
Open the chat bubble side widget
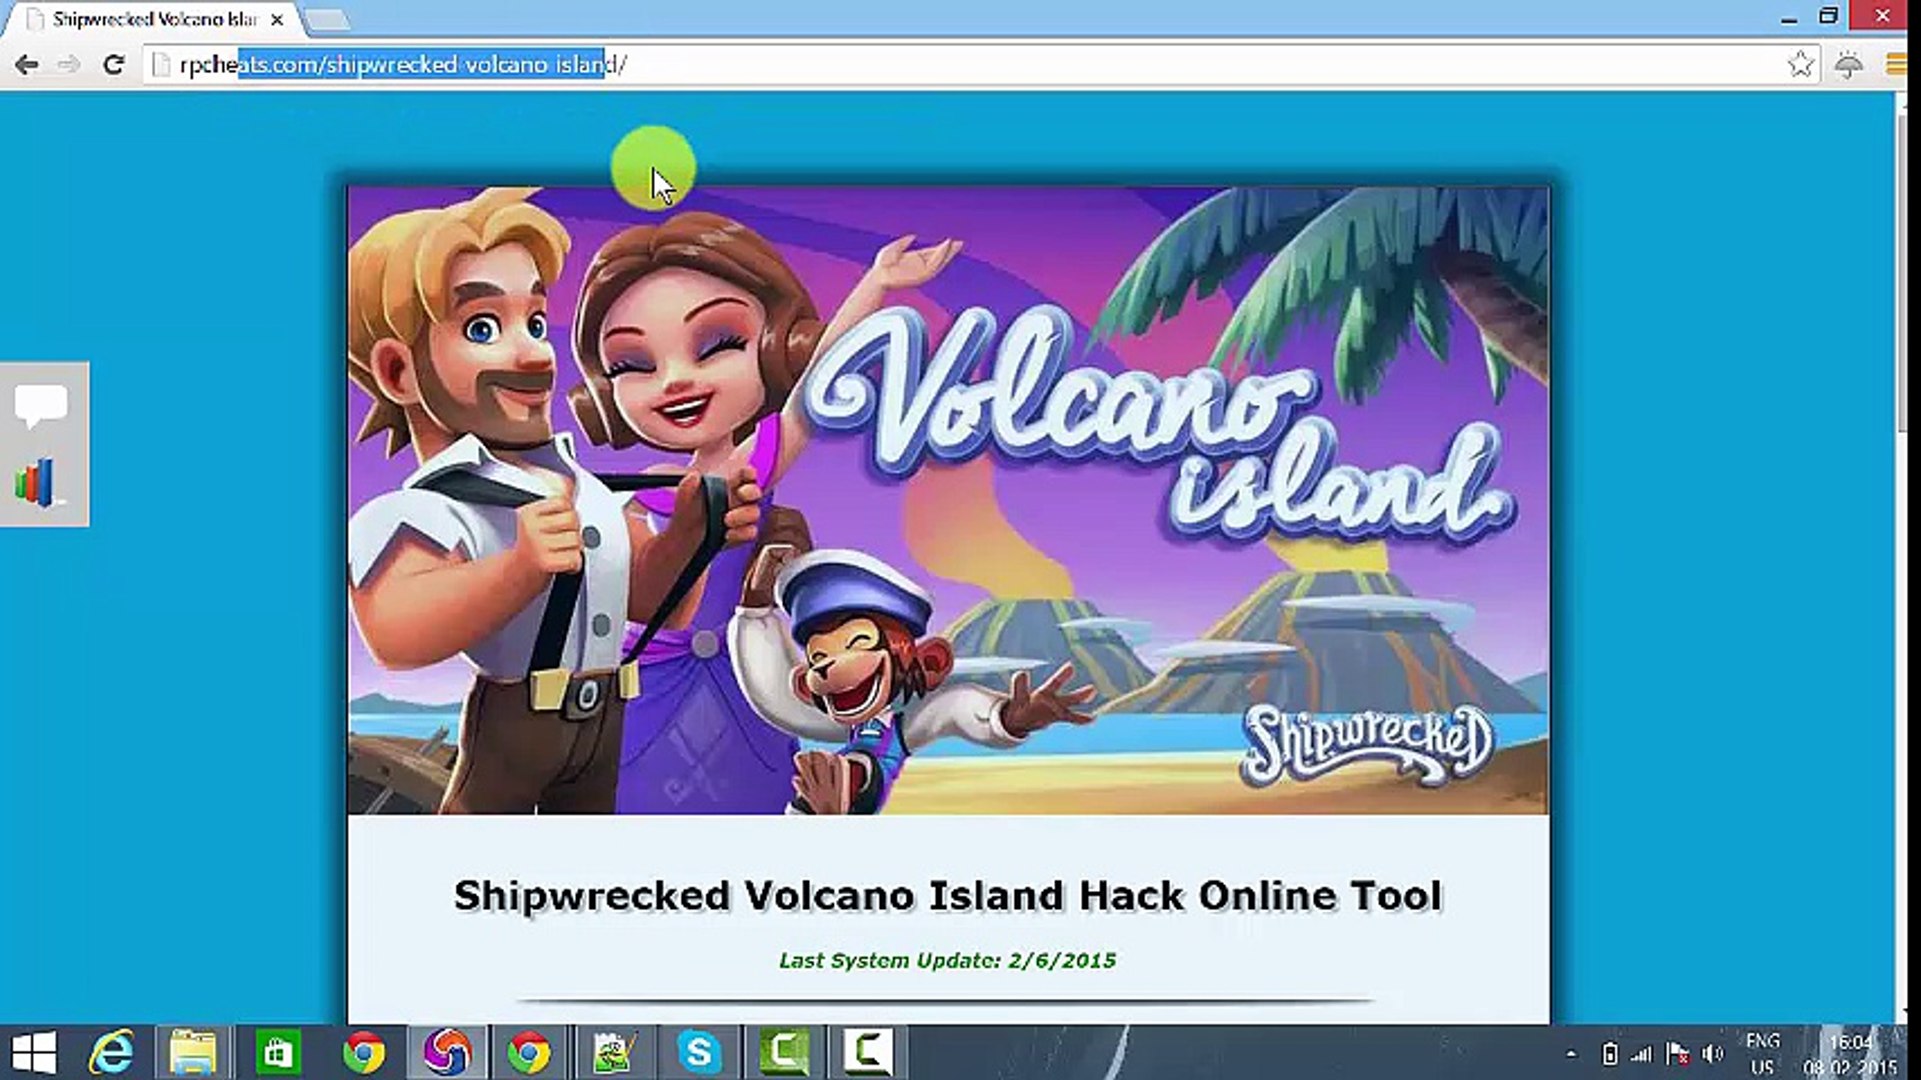[41, 405]
